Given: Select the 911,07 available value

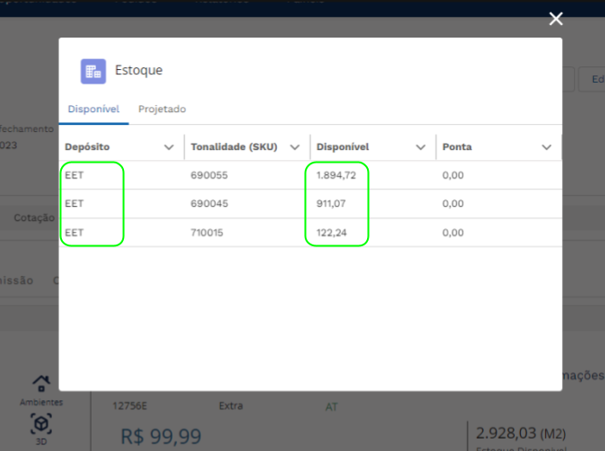Looking at the screenshot, I should point(332,204).
